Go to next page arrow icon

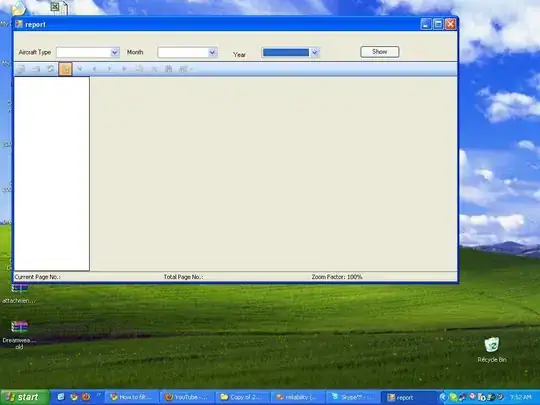pyautogui.click(x=110, y=69)
